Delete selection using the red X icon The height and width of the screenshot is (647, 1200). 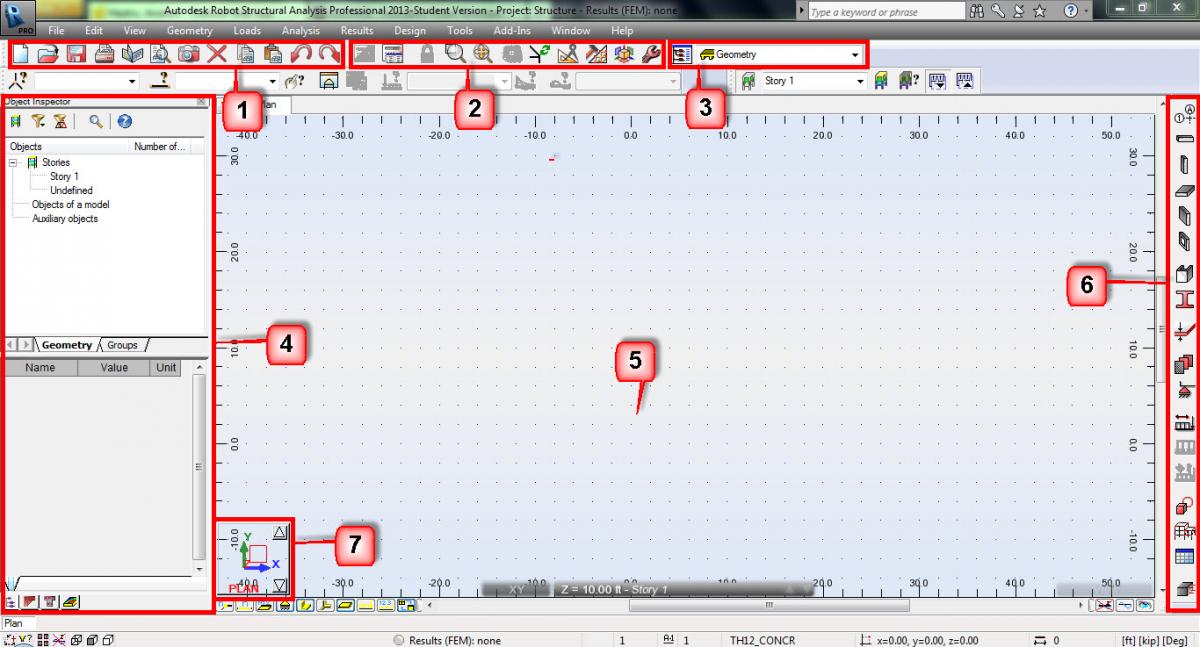click(x=216, y=55)
